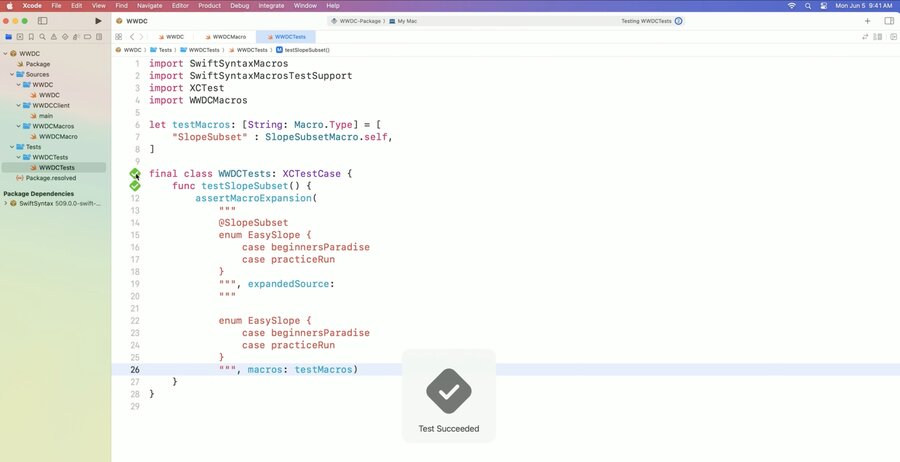This screenshot has width=900, height=462.
Task: Open the File menu
Action: (x=56, y=6)
